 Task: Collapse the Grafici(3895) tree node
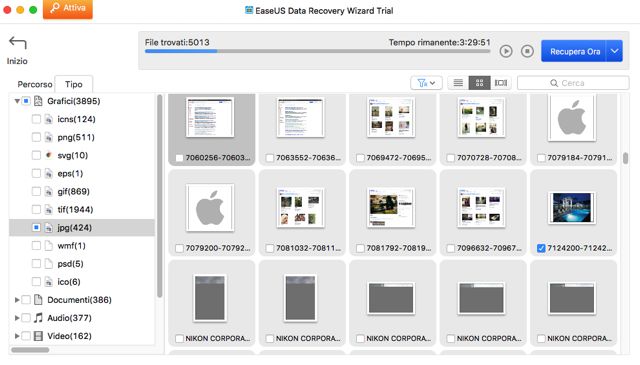tap(17, 101)
